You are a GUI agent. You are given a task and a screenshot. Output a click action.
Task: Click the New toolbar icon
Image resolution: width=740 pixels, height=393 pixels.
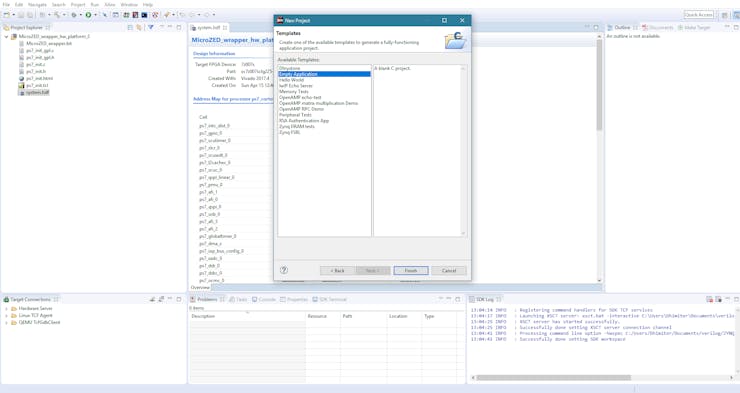click(x=7, y=15)
